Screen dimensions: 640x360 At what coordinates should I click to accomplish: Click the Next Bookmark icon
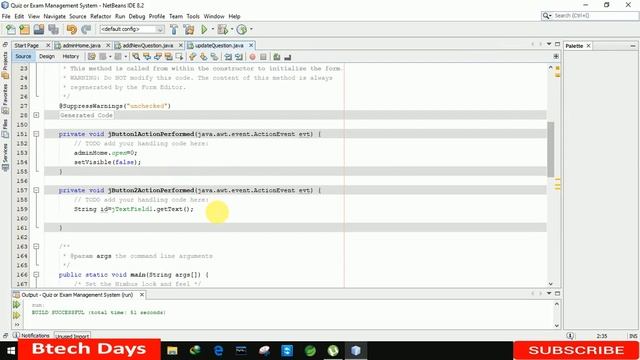pos(203,57)
